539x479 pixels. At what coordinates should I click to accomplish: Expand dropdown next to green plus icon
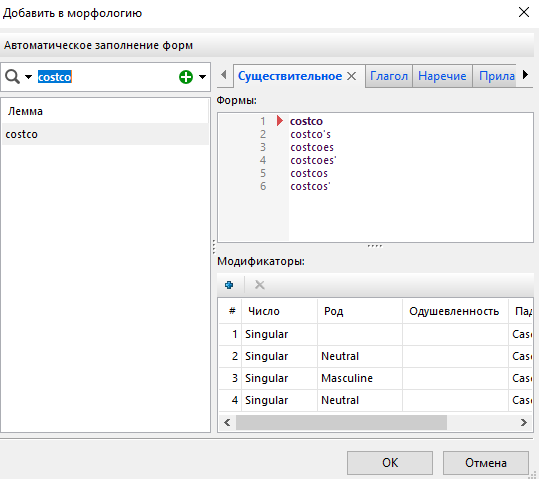point(202,77)
